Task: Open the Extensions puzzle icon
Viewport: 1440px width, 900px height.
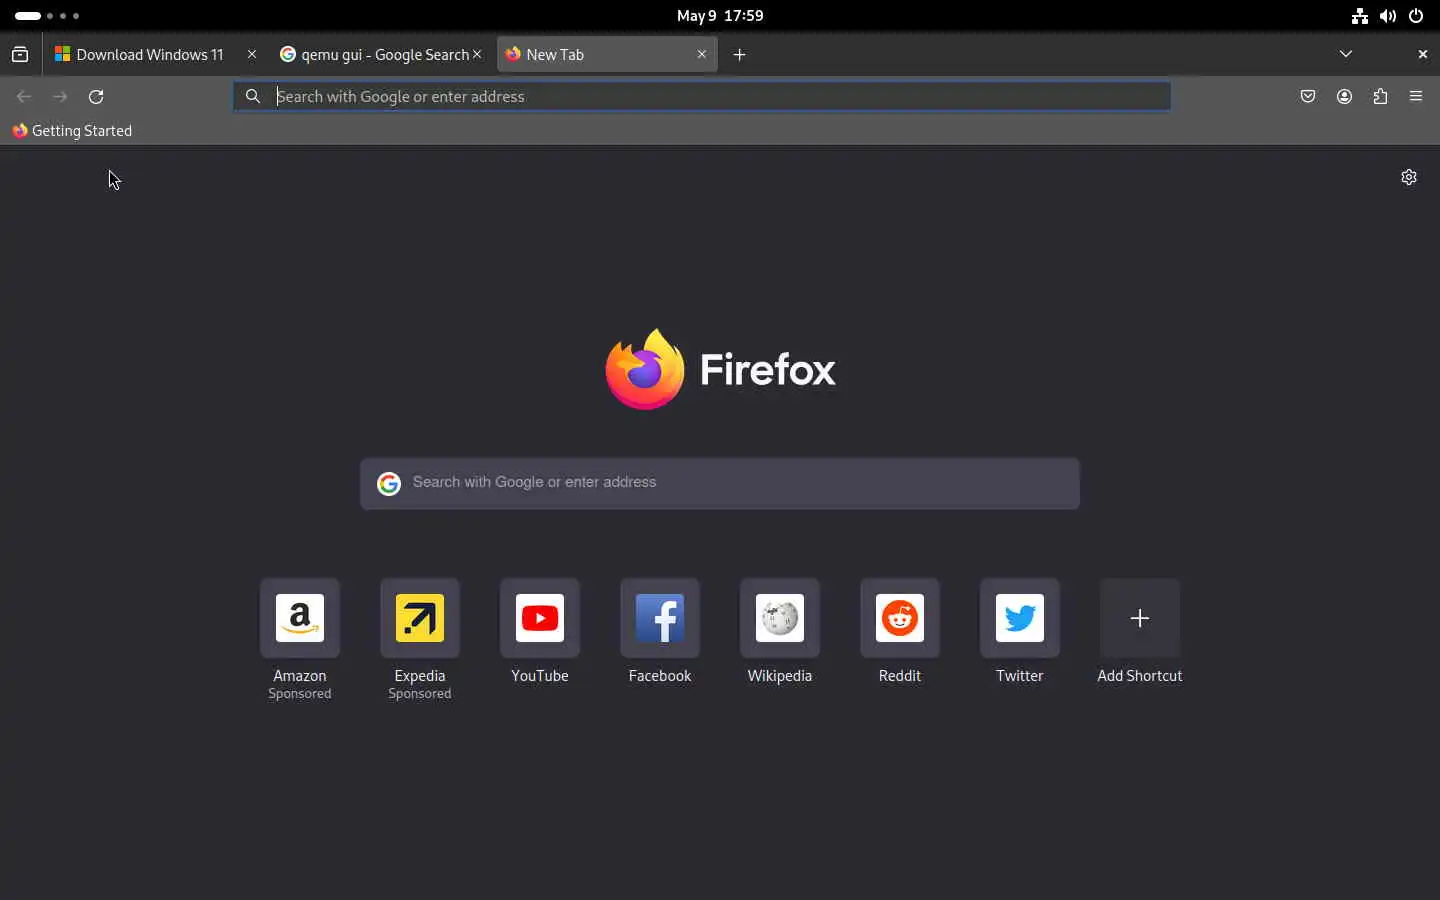Action: (1380, 96)
